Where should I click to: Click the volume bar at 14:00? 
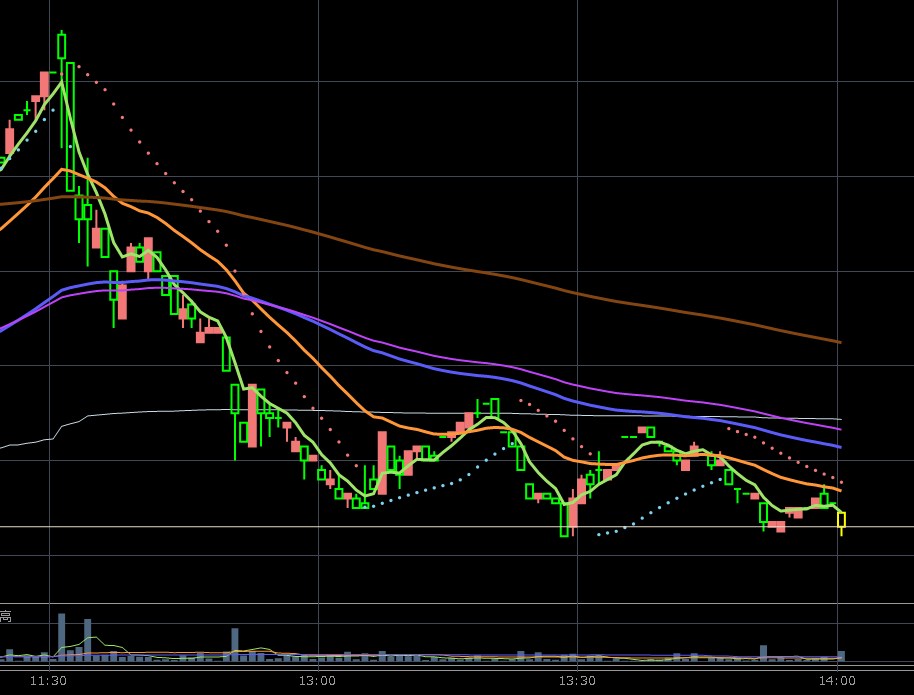coord(841,656)
